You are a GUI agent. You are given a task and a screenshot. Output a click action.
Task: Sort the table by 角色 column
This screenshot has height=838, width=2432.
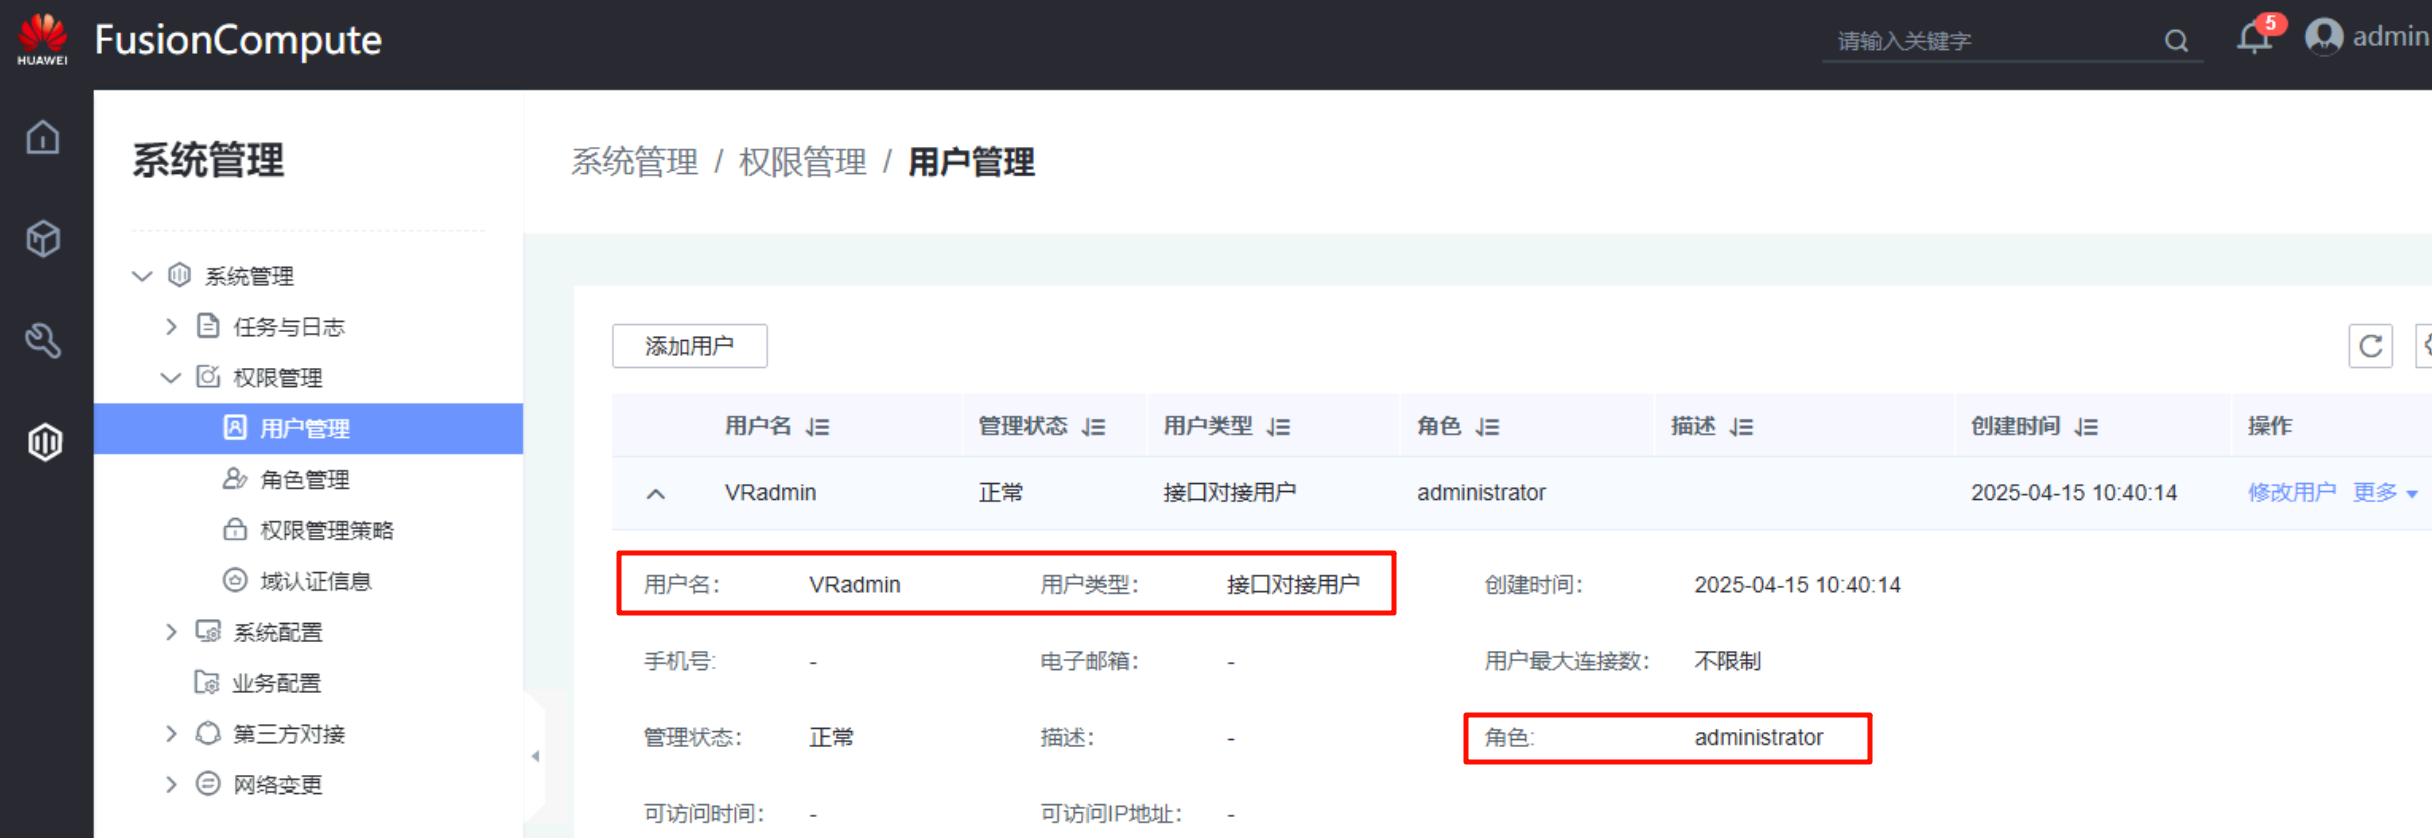click(x=1488, y=427)
